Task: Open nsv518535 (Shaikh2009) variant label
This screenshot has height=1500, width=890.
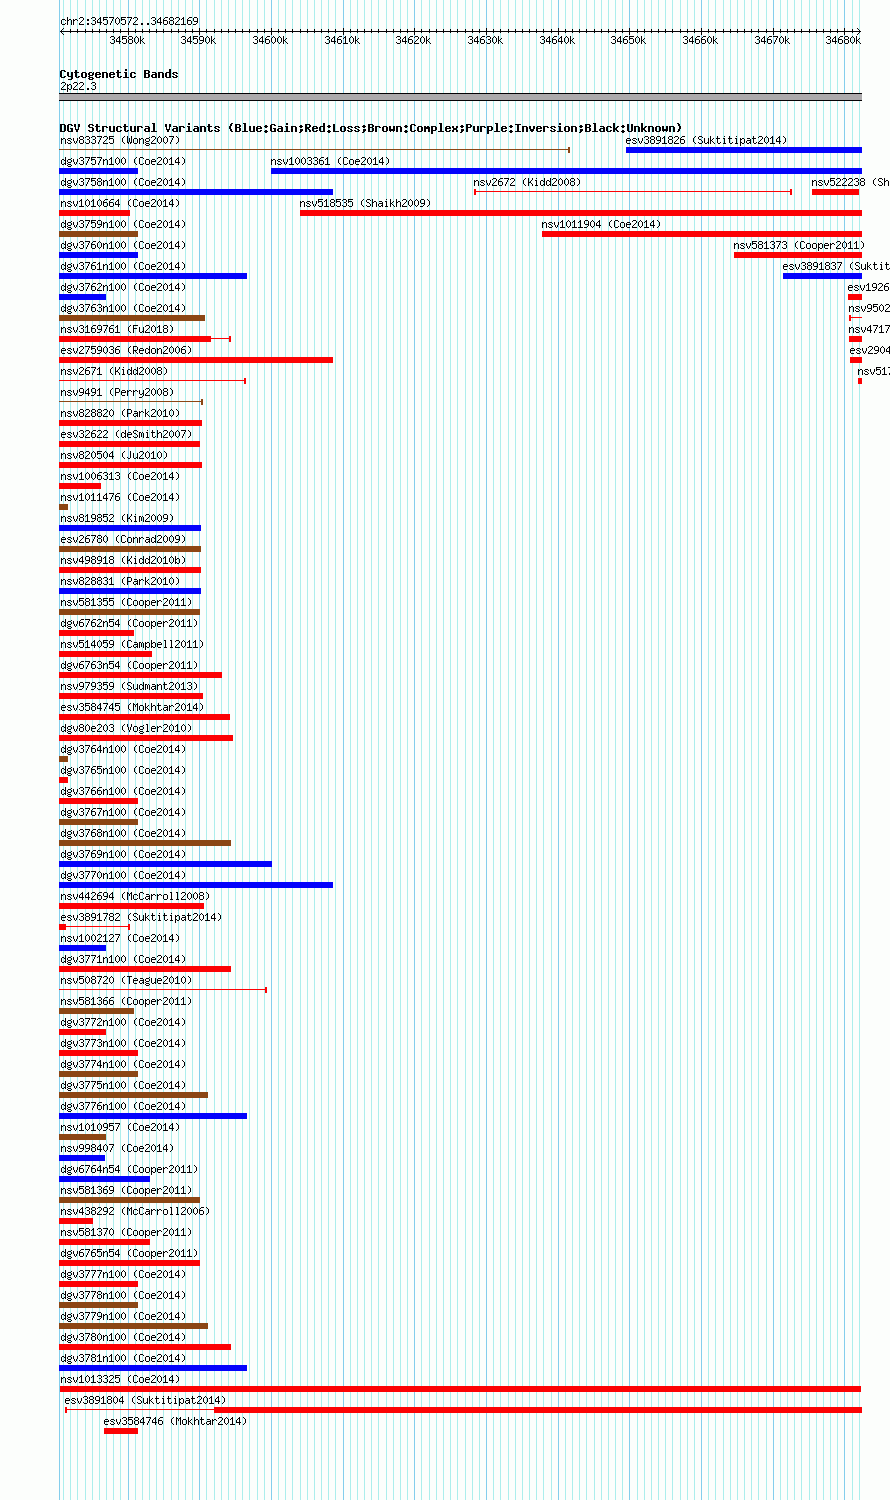Action: click(366, 203)
